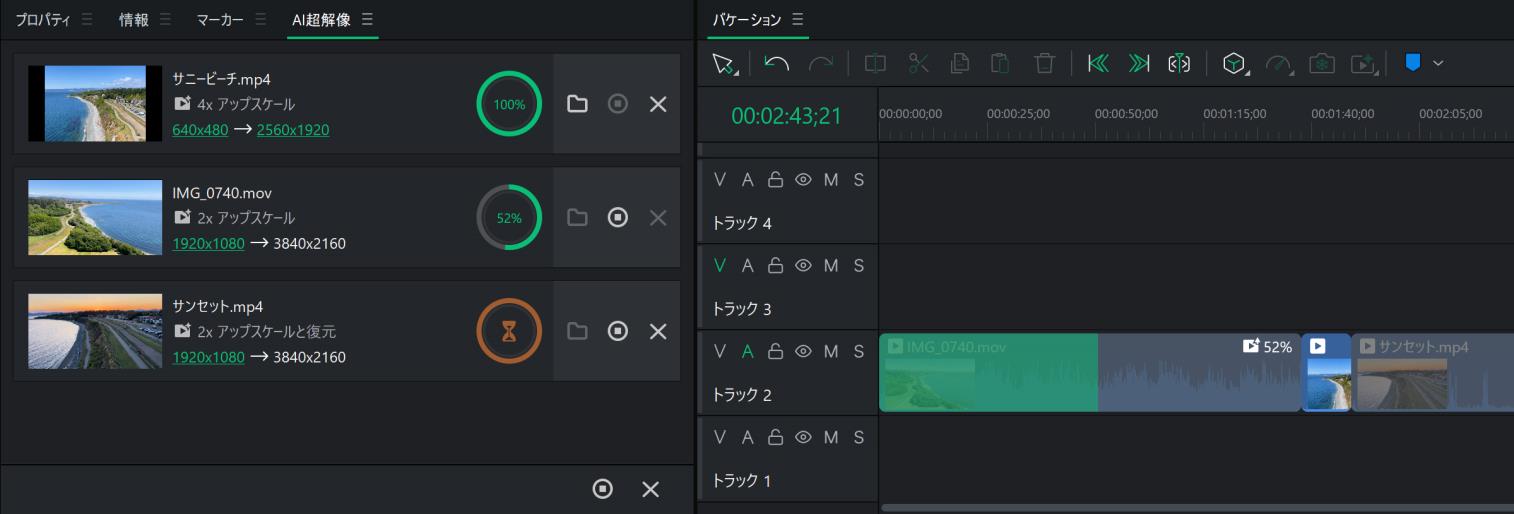Click the 2560x1920 resolution link
1514x514 pixels.
[x=293, y=130]
